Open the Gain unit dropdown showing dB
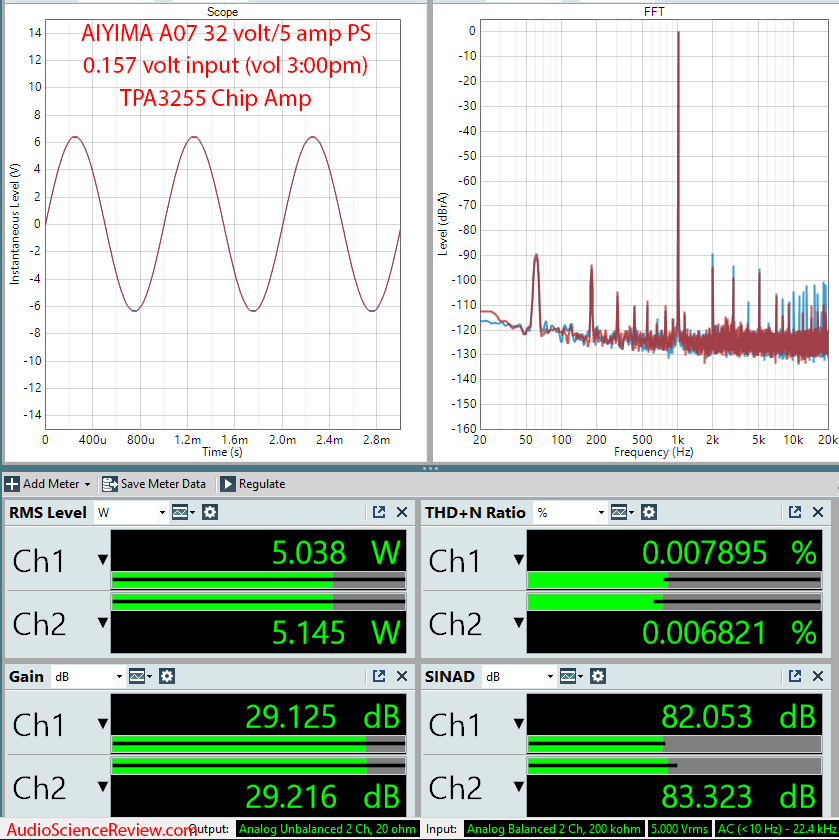Screen dimensions: 839x840 88,677
